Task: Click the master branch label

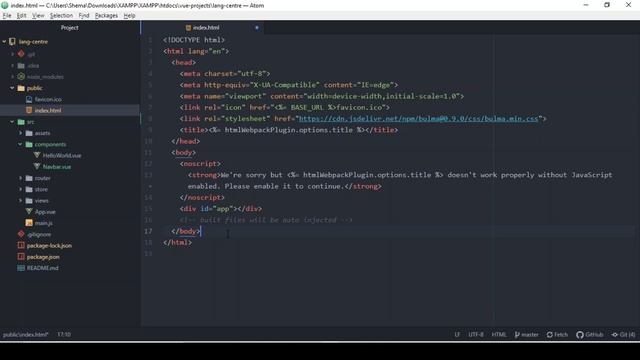Action: tap(530, 335)
